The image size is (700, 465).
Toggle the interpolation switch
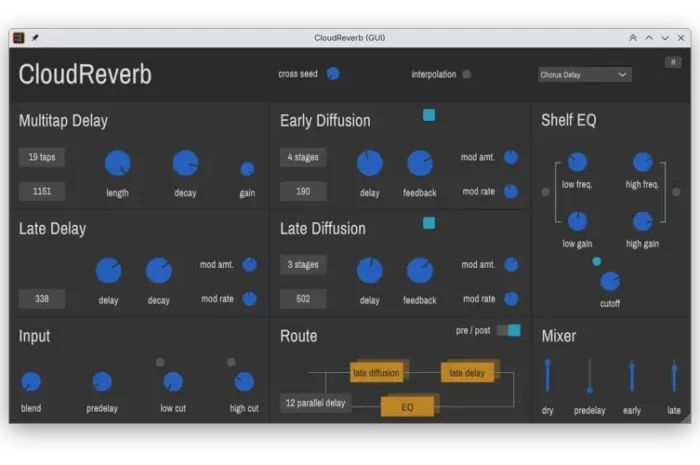pyautogui.click(x=467, y=74)
